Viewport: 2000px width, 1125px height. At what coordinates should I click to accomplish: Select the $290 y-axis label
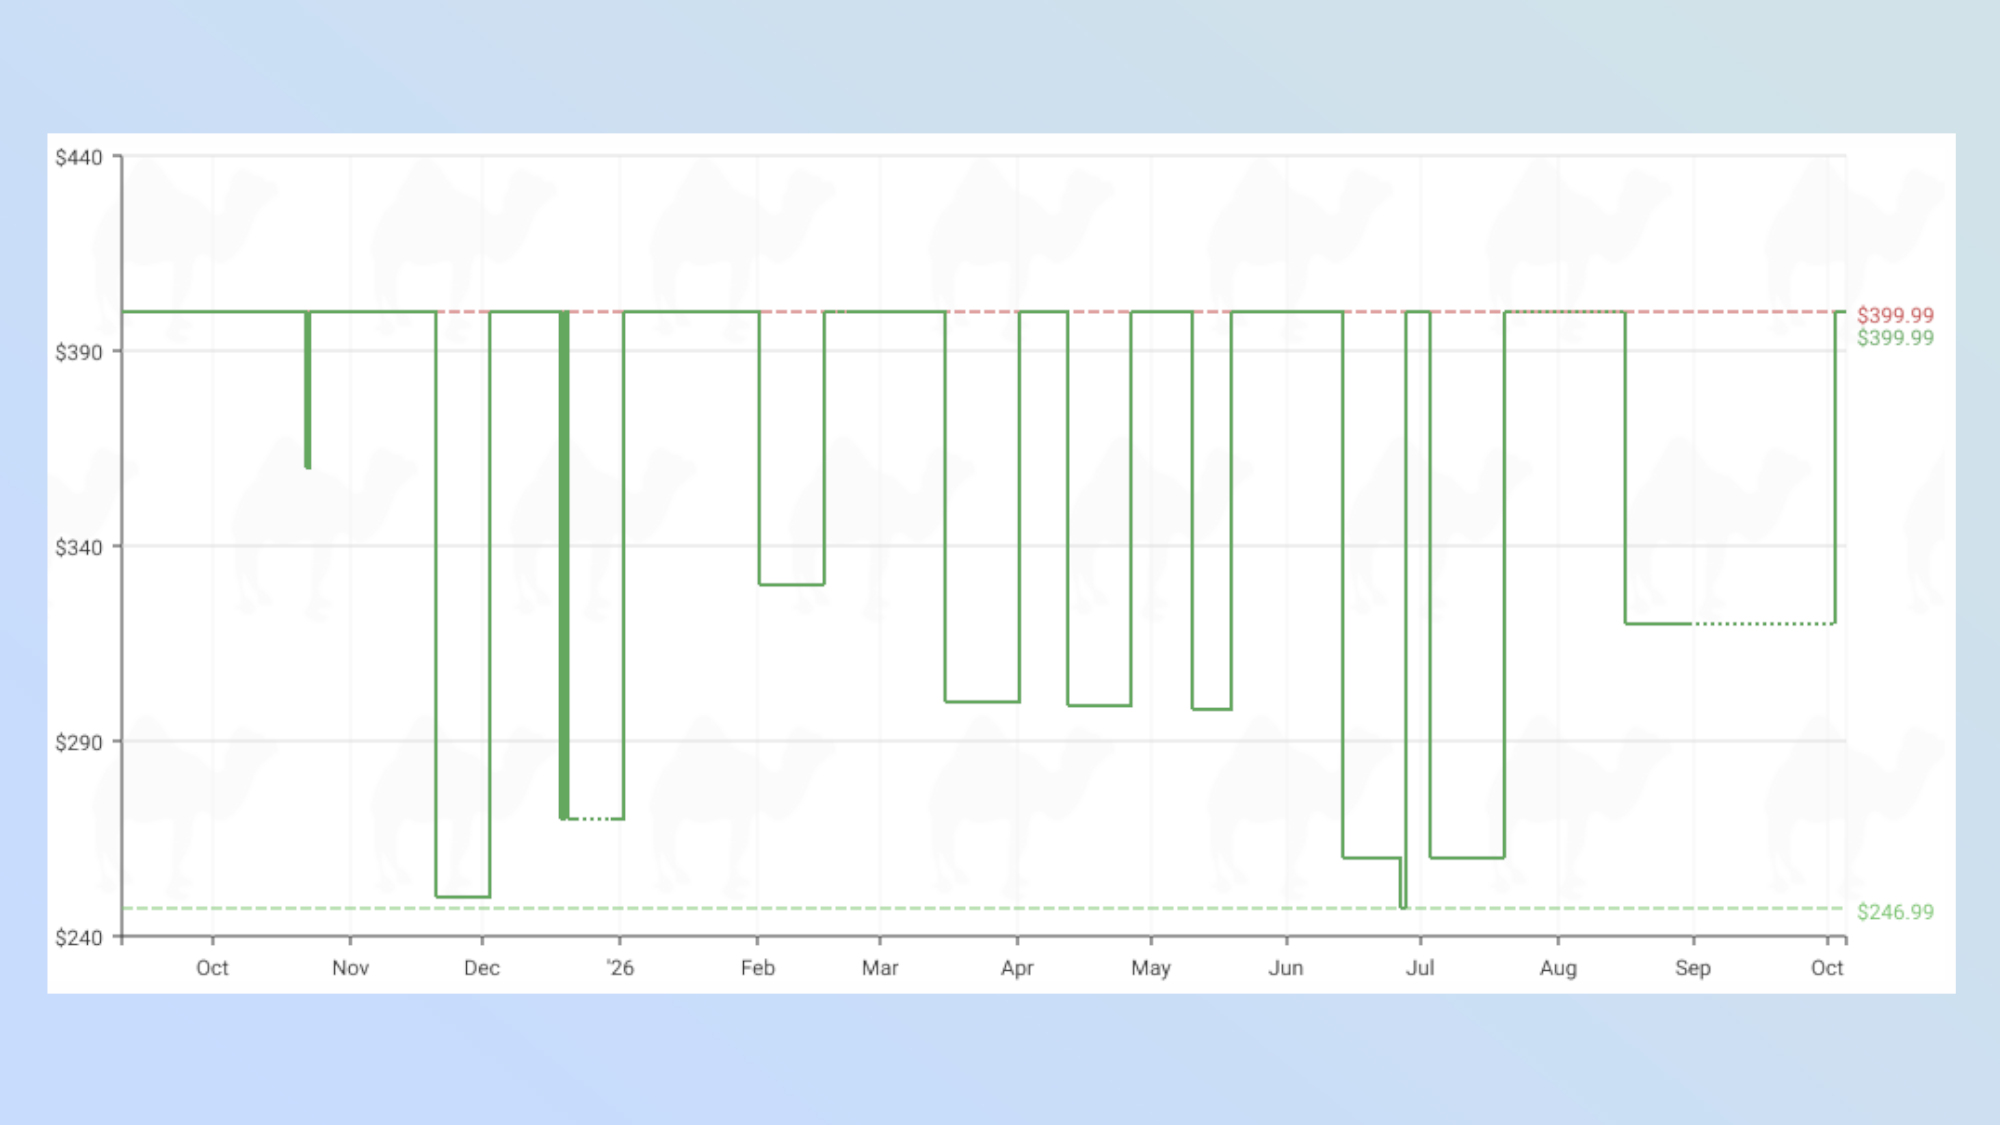point(79,742)
